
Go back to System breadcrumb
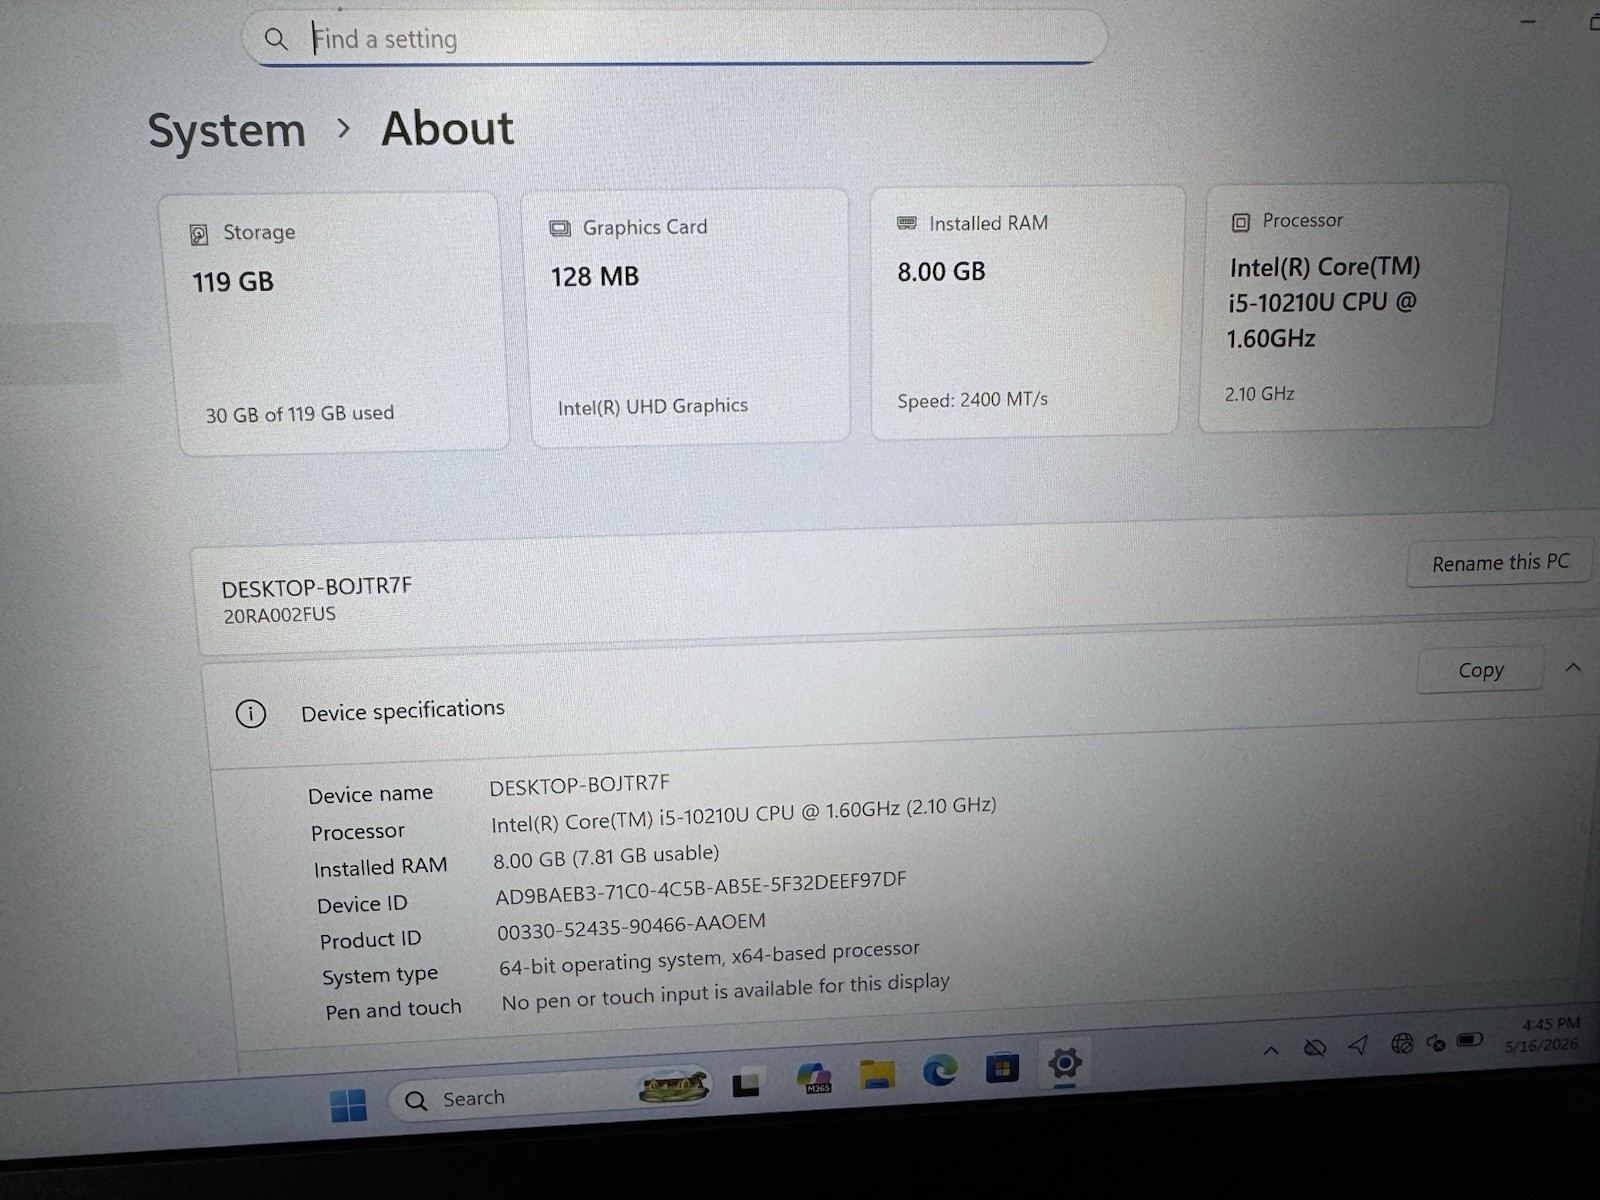click(x=227, y=131)
